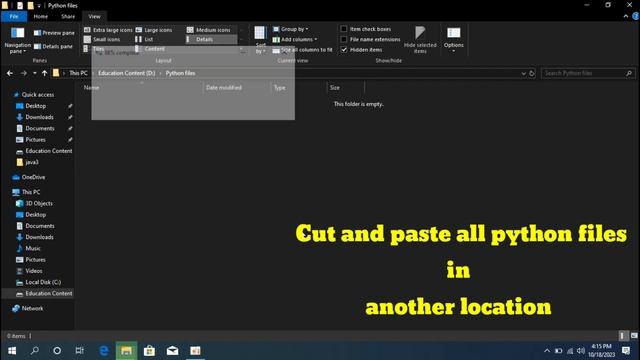Image resolution: width=640 pixels, height=360 pixels.
Task: Switch to large thumbnails status bar icon
Action: (634, 336)
